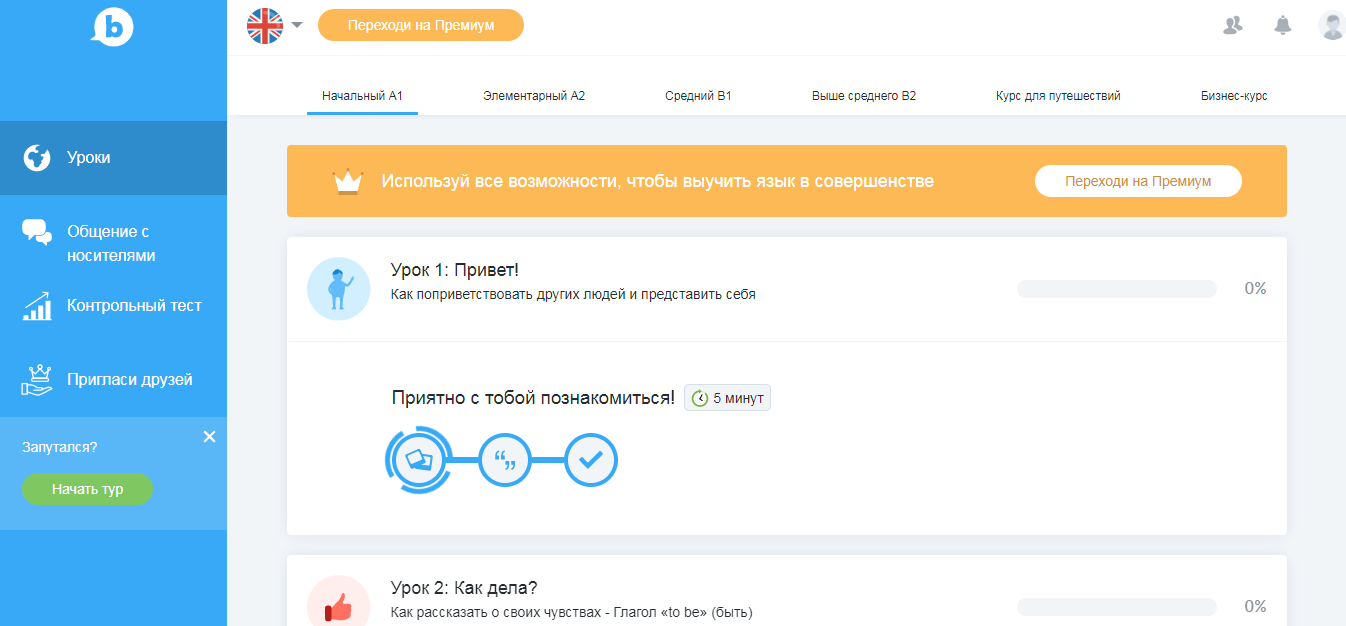Viewport: 1346px width, 626px height.
Task: Switch to the Средний B1 tab
Action: click(697, 95)
